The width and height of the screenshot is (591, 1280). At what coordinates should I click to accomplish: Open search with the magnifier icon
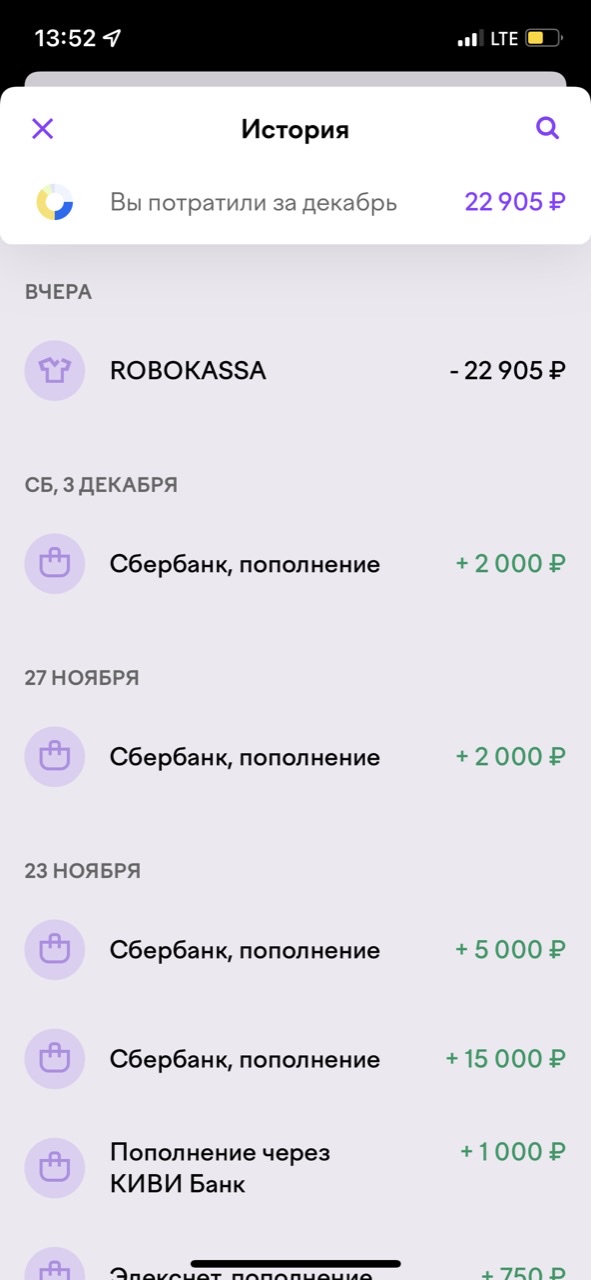click(547, 128)
